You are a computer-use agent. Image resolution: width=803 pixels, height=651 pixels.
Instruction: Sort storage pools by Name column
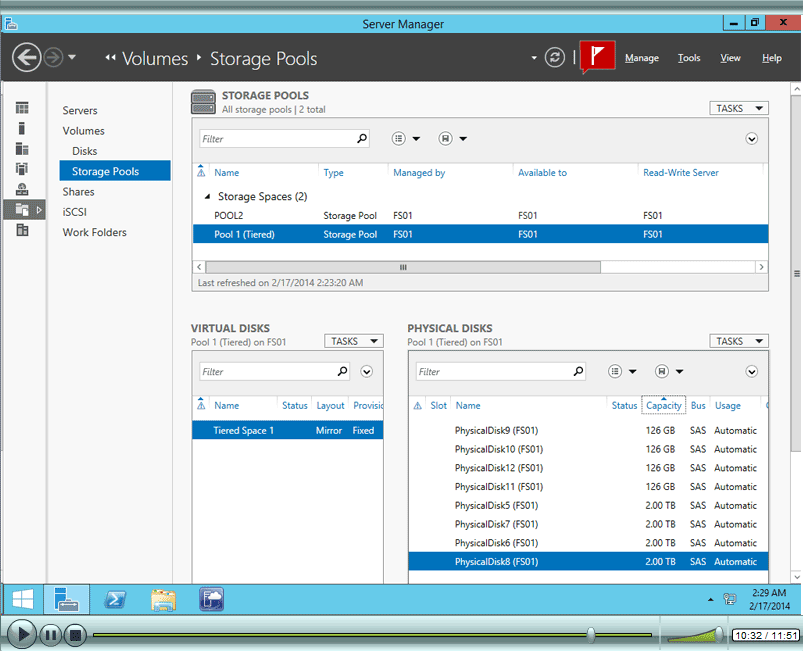(226, 173)
